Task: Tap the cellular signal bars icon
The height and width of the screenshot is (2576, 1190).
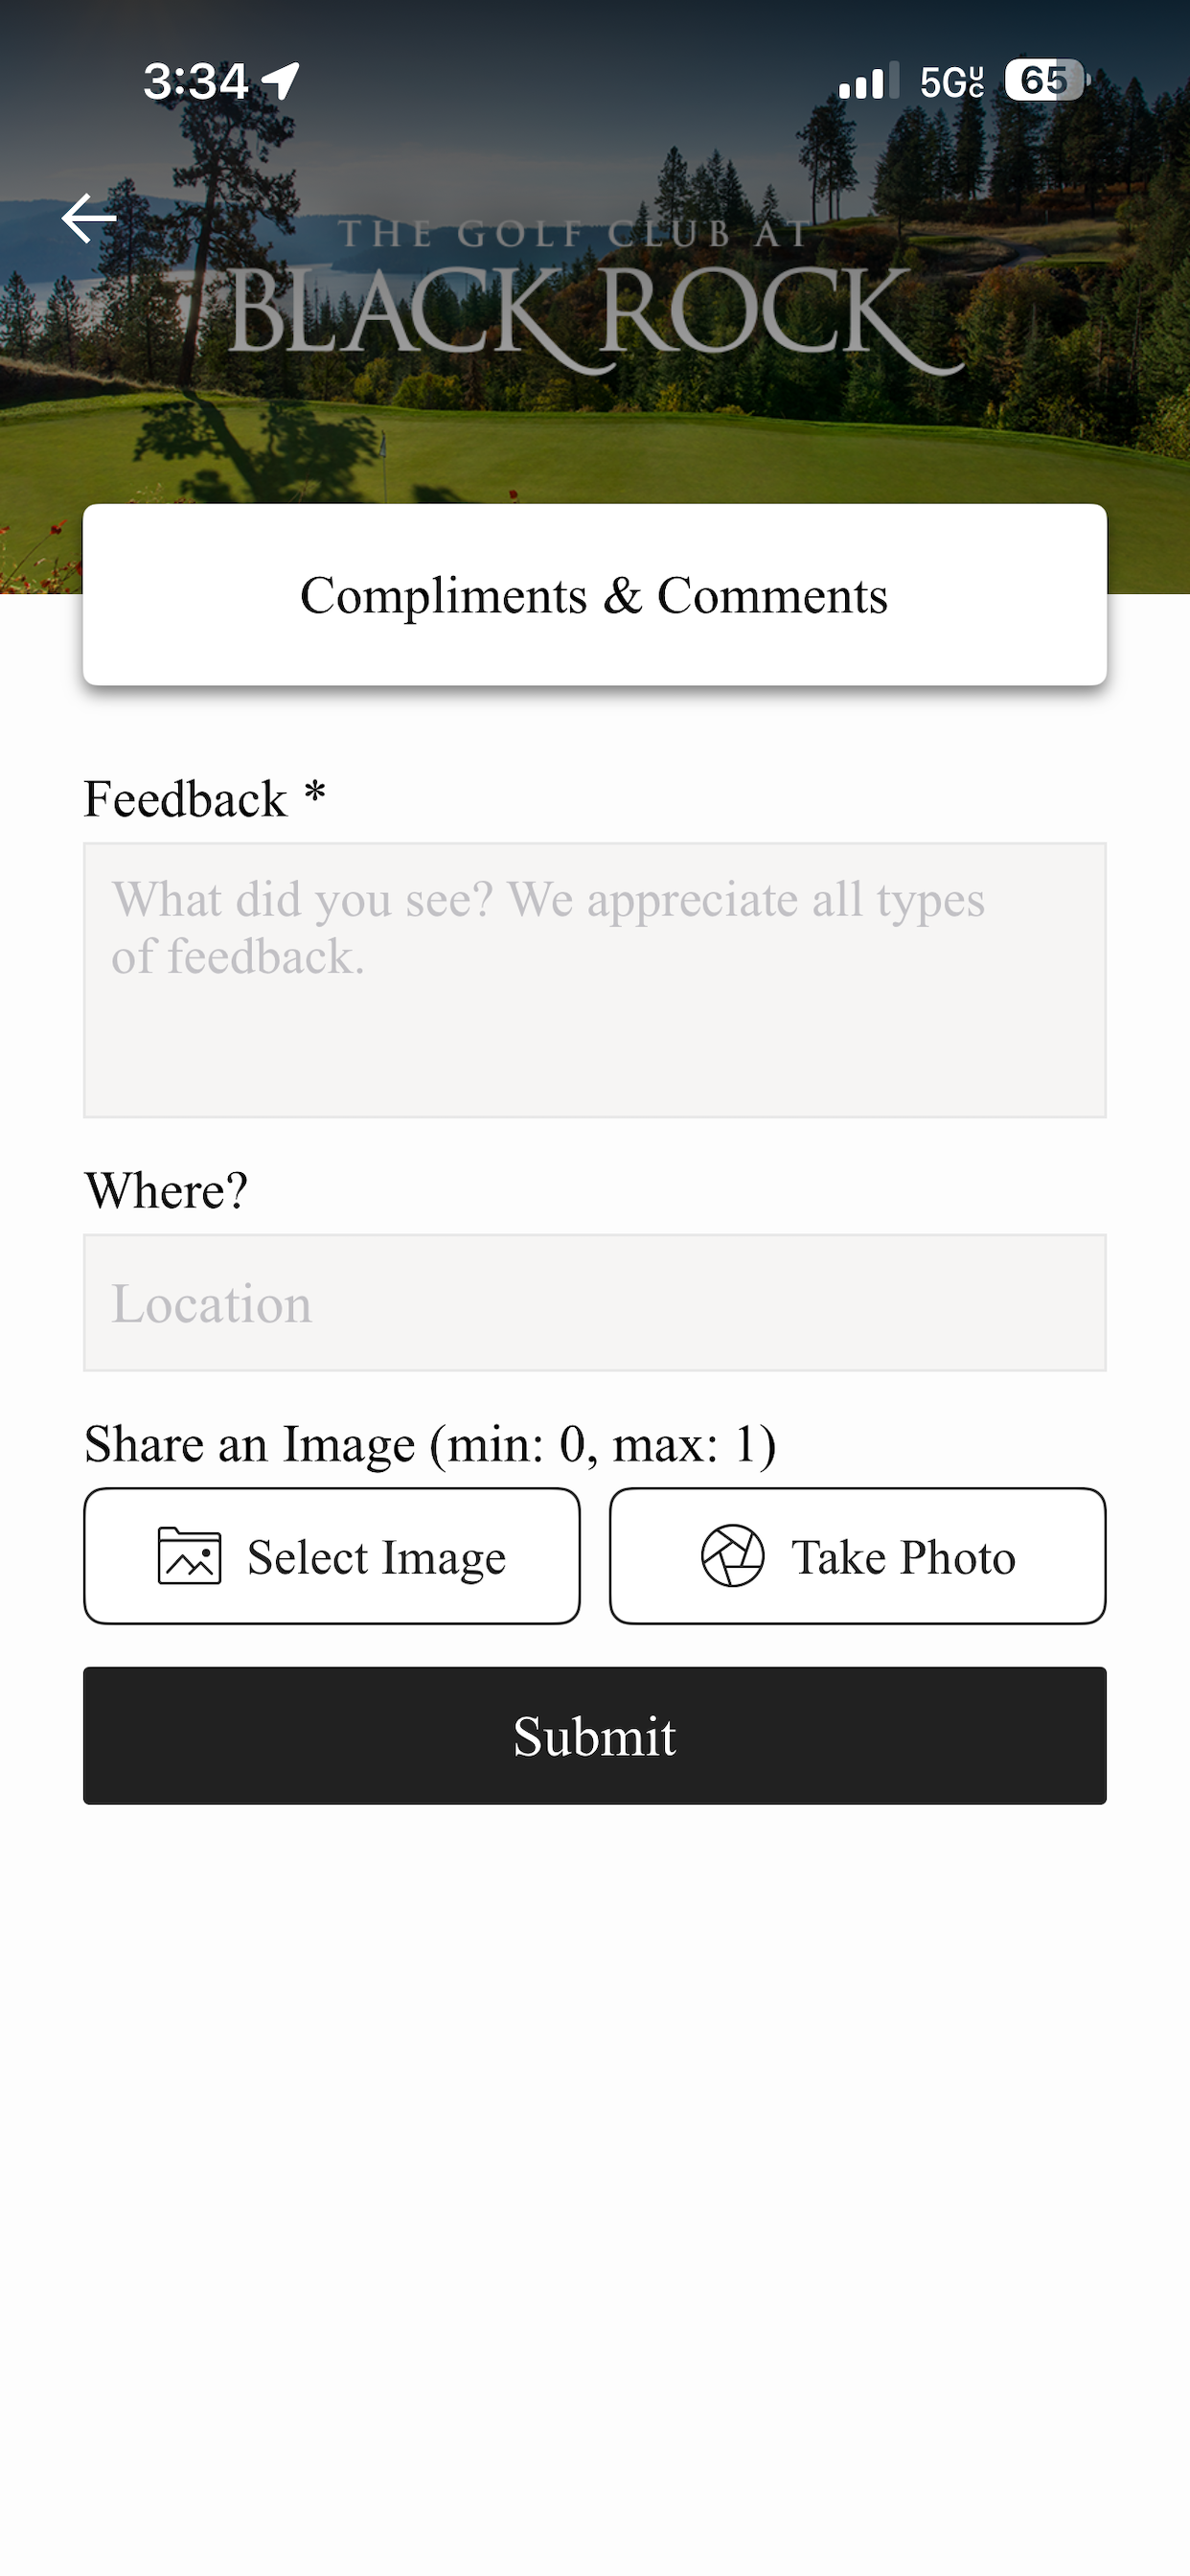Action: [869, 81]
